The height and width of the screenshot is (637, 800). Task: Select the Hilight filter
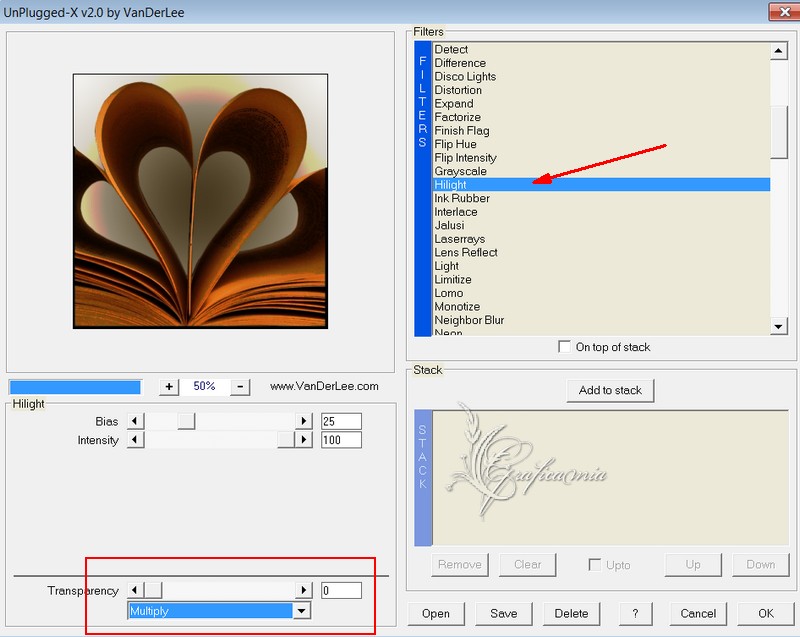[601, 185]
